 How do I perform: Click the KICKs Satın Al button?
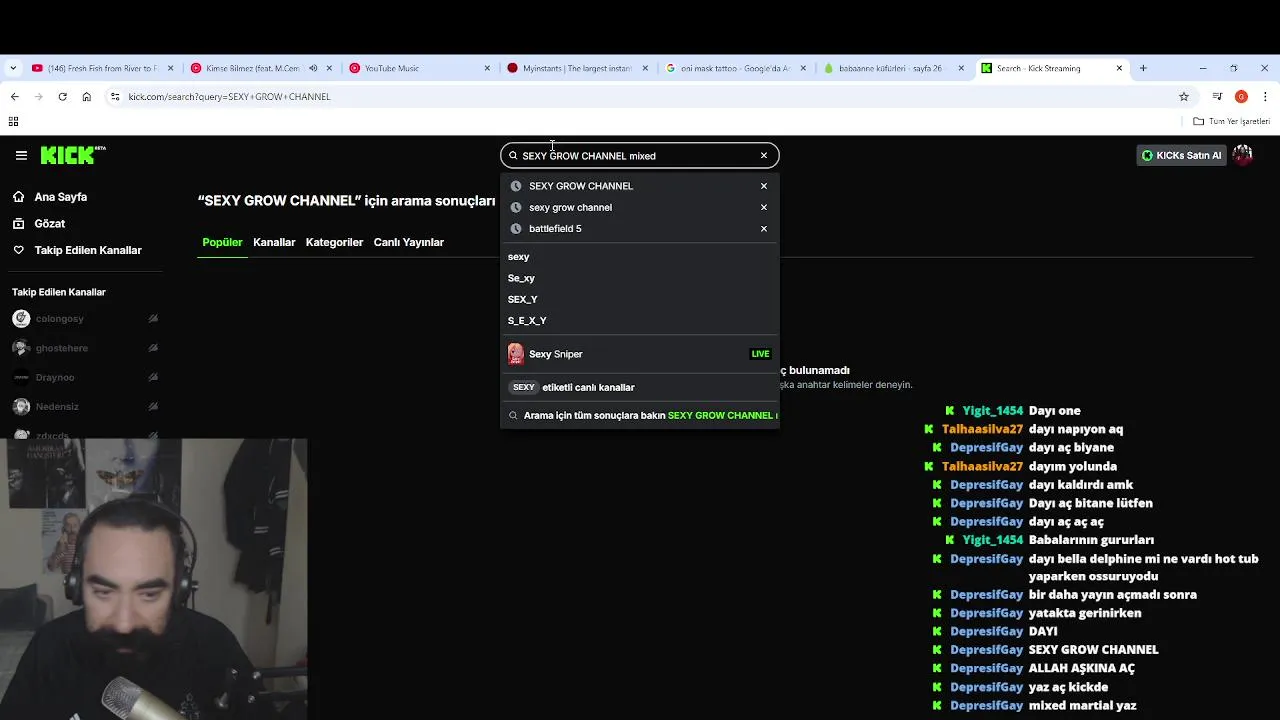1181,155
